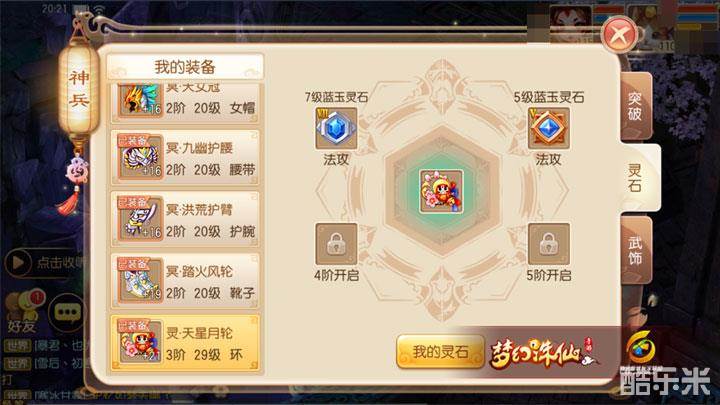The height and width of the screenshot is (405, 720).
Task: Select the locked 5阶开启 slot
Action: click(548, 244)
